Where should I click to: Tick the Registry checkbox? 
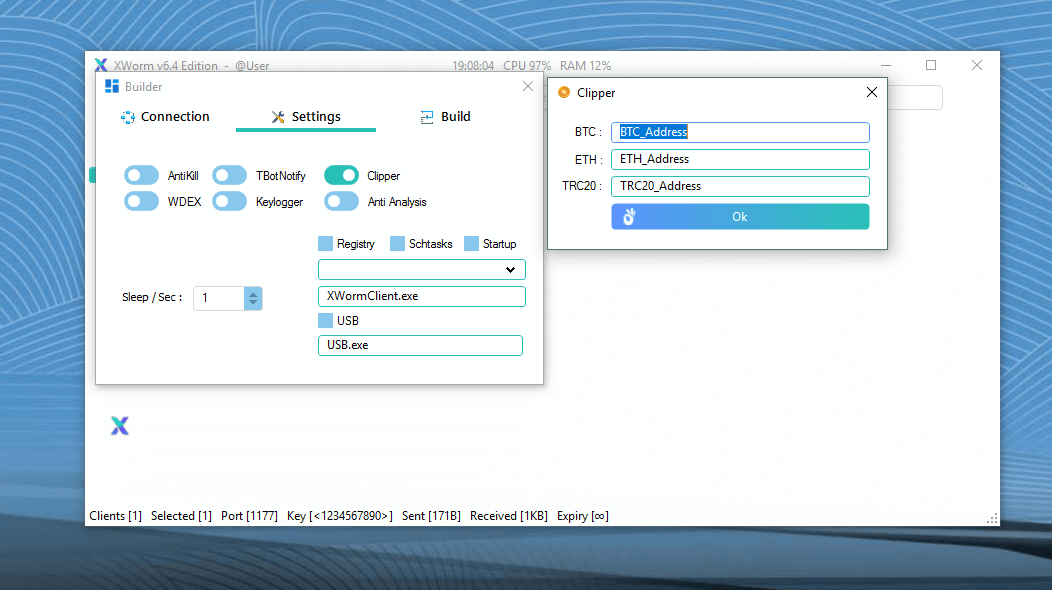[x=325, y=244]
